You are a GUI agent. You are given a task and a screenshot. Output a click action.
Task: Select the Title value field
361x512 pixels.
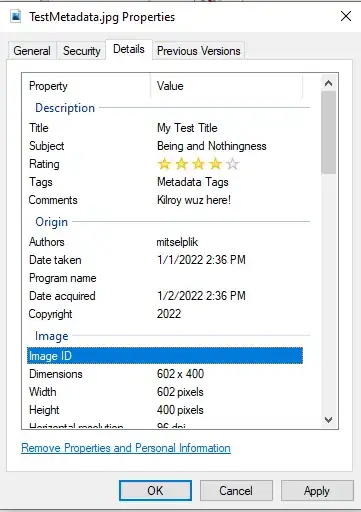click(187, 128)
